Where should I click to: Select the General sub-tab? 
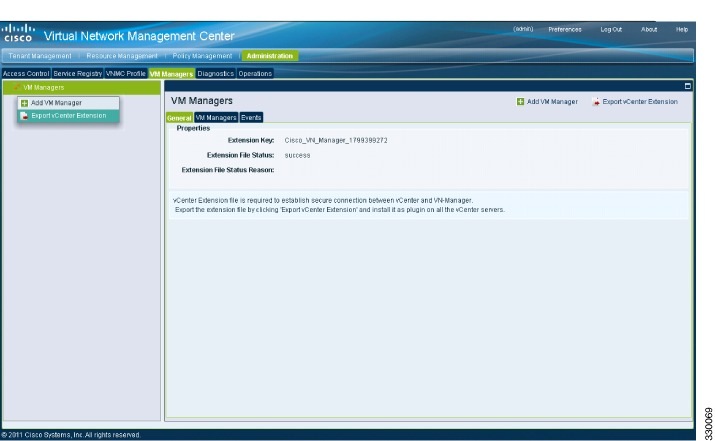pos(179,118)
